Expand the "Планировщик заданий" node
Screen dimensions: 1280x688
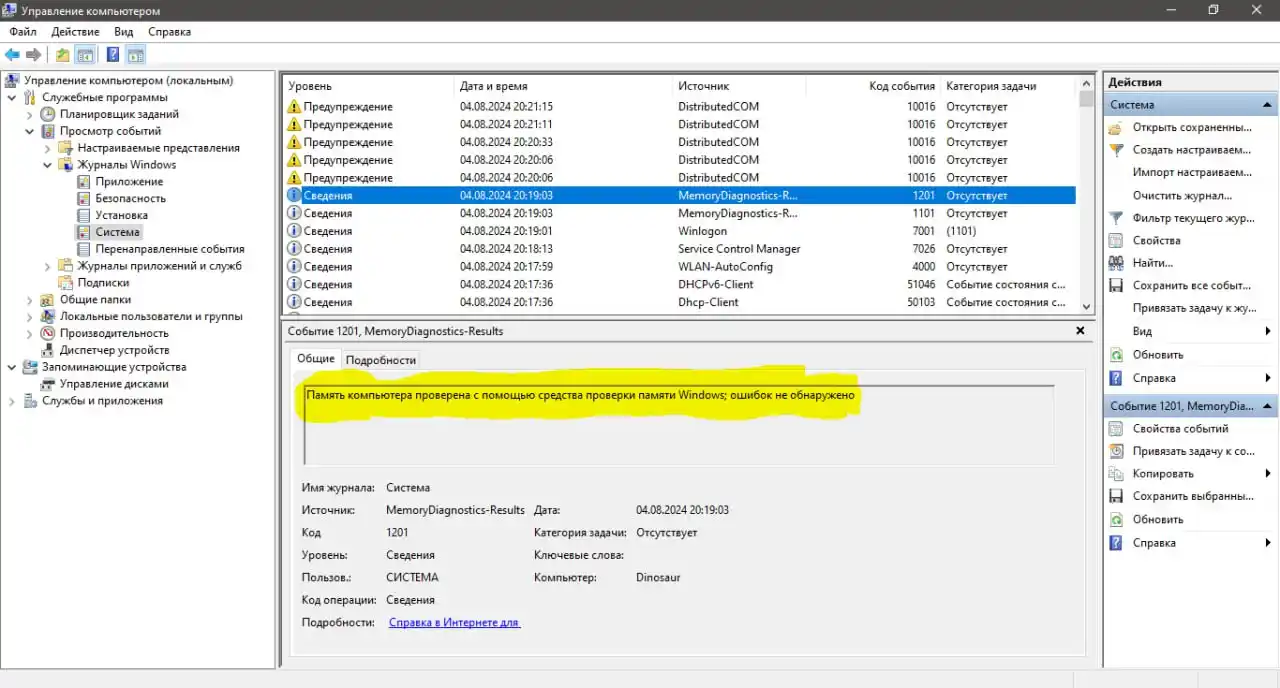click(31, 114)
